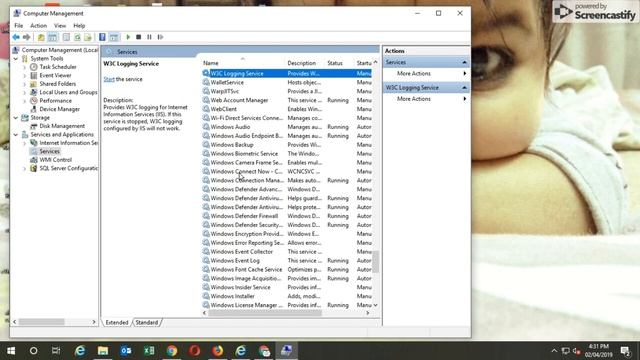Open Outlook from the taskbar
This screenshot has height=360, width=640.
coord(126,351)
